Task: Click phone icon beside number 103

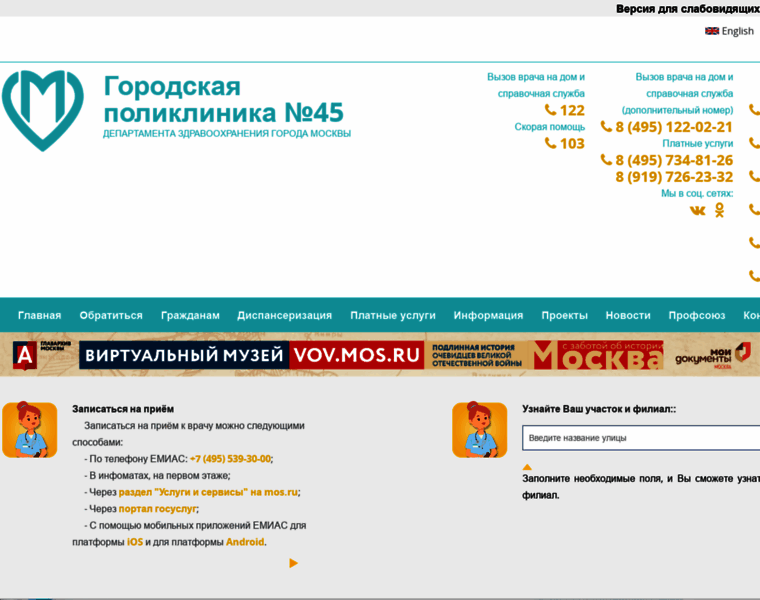Action: click(550, 143)
